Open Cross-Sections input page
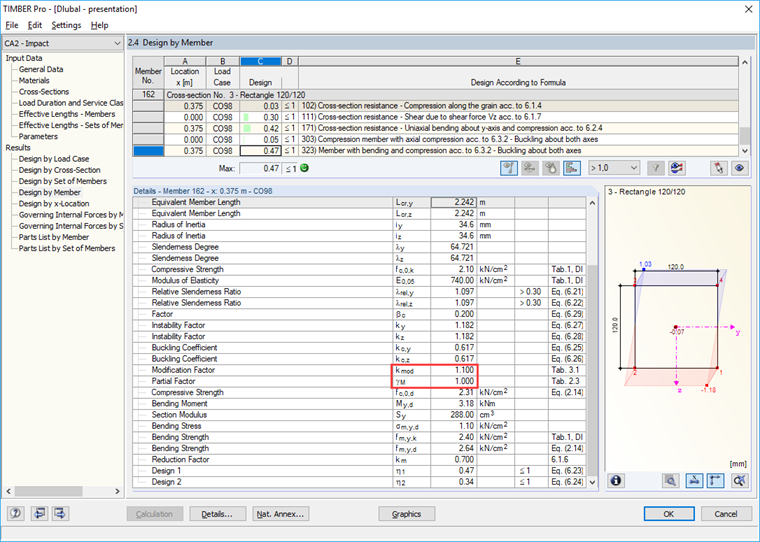Image resolution: width=760 pixels, height=542 pixels. (x=44, y=92)
